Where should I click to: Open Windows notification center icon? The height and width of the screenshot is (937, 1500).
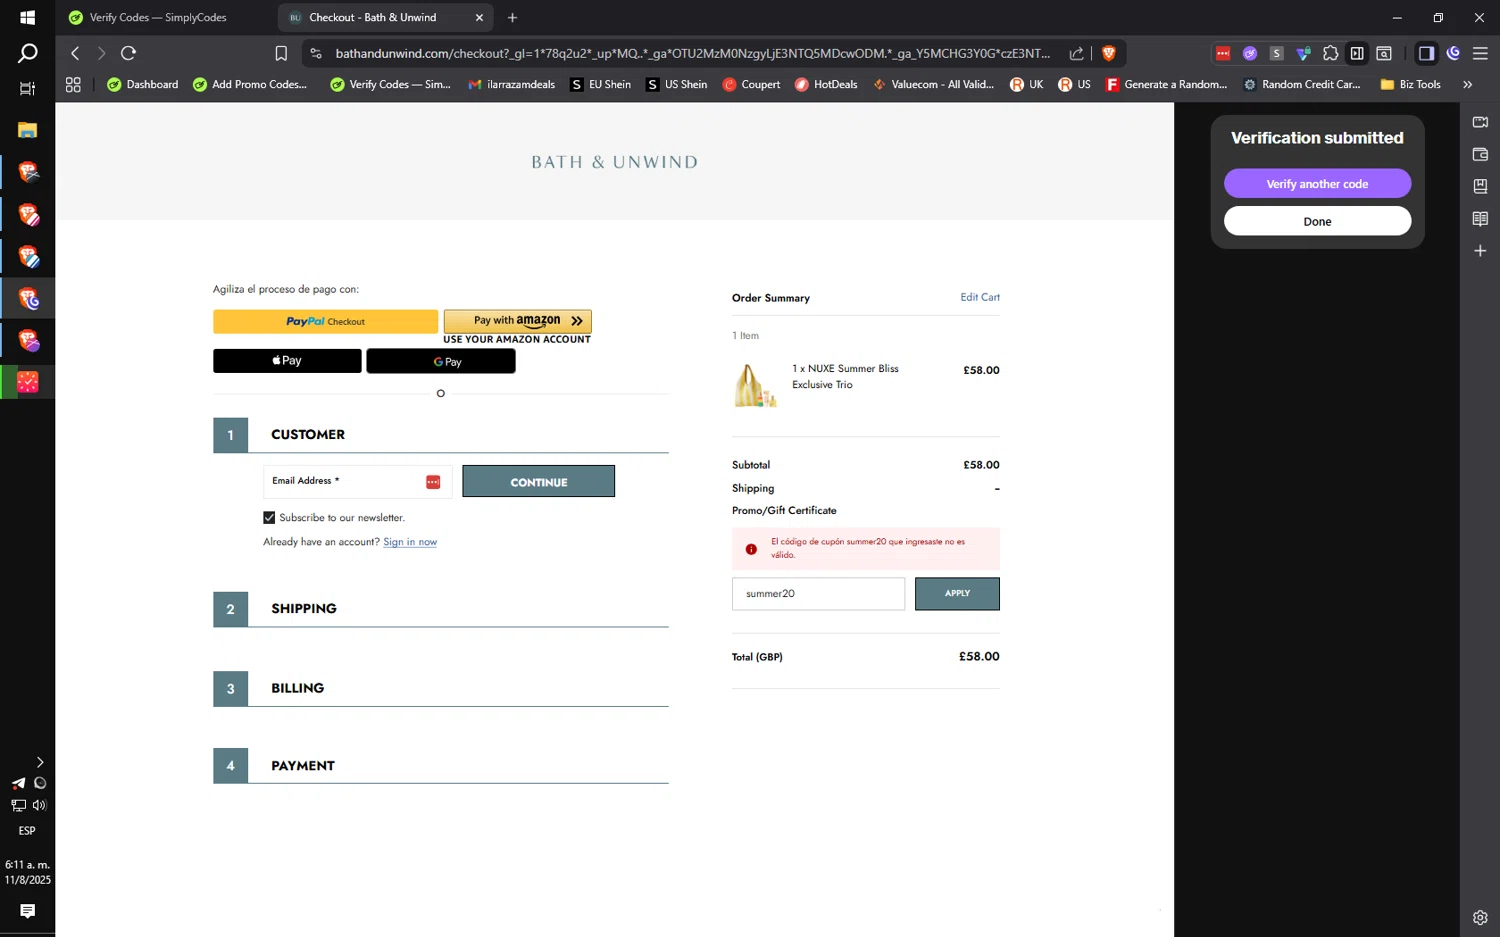[x=27, y=911]
